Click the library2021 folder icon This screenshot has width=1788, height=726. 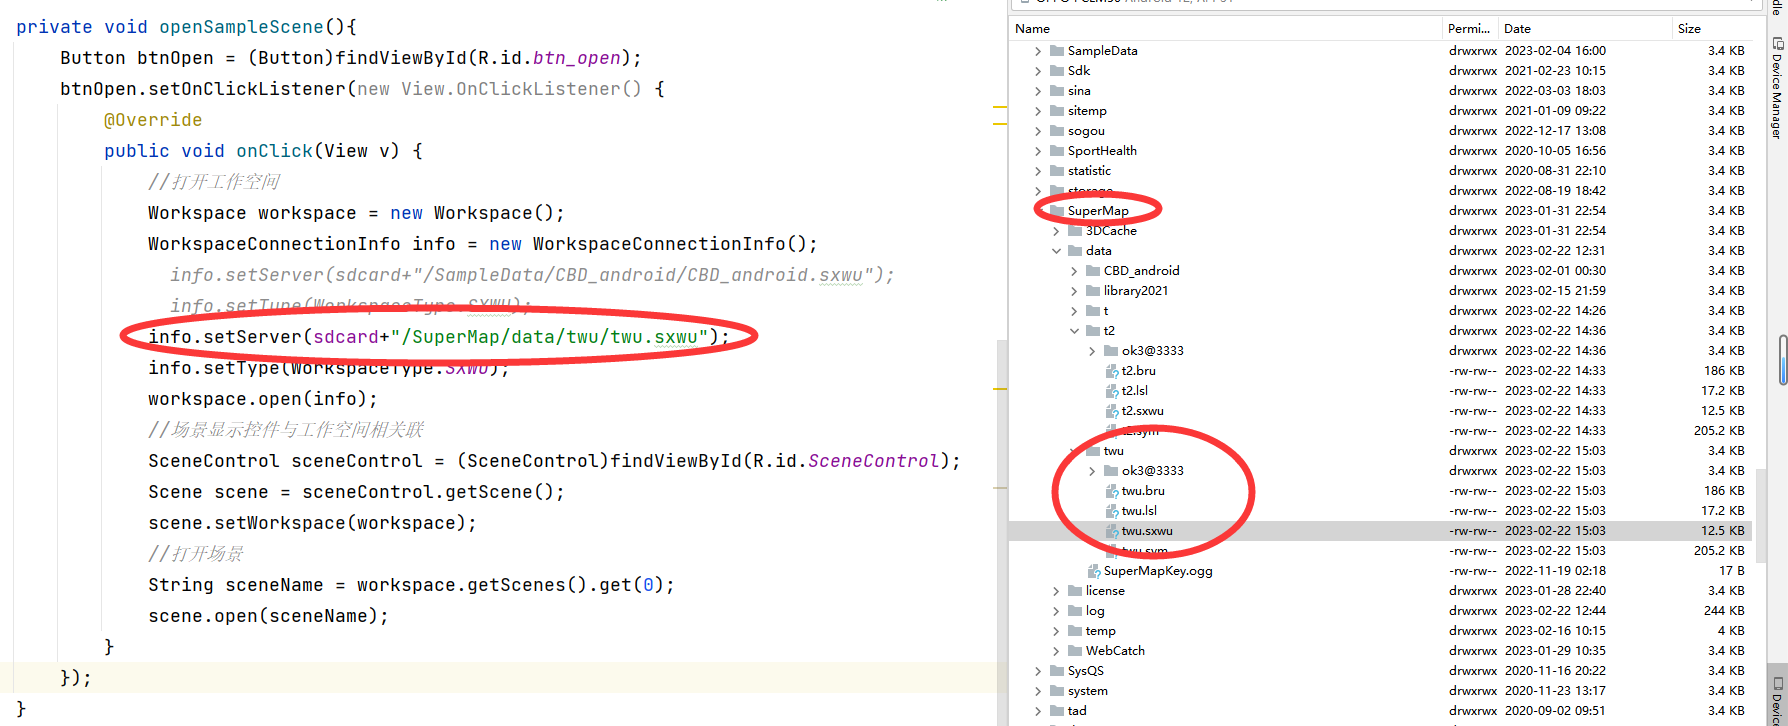click(1093, 290)
